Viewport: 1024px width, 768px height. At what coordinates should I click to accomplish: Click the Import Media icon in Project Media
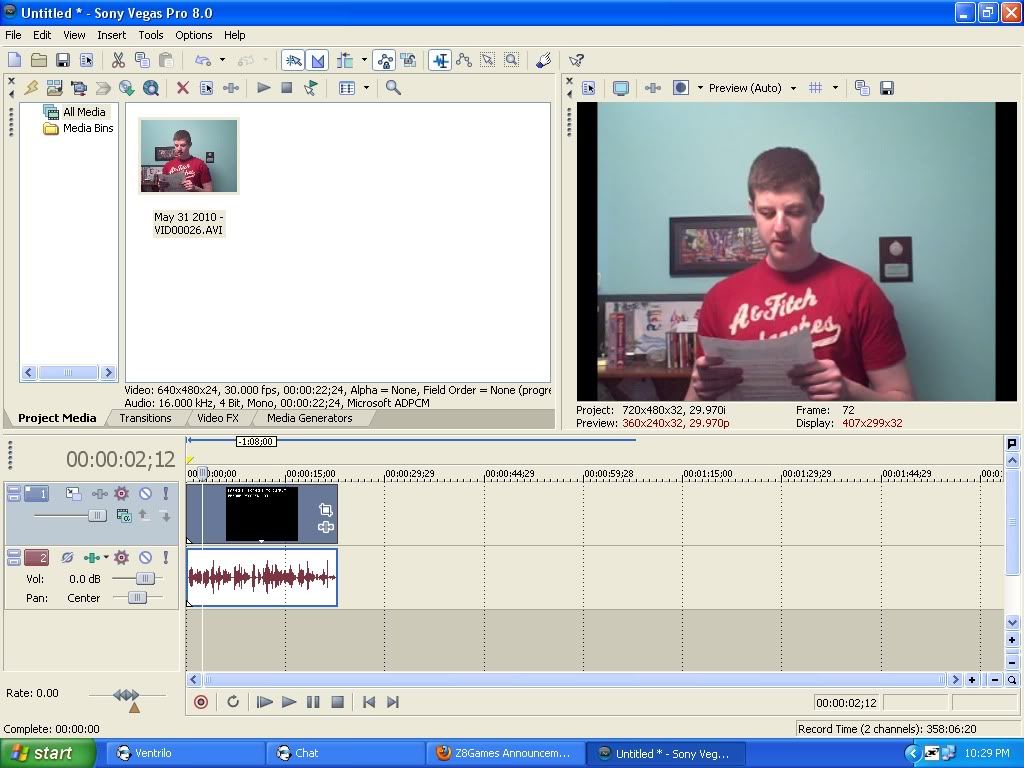(54, 88)
